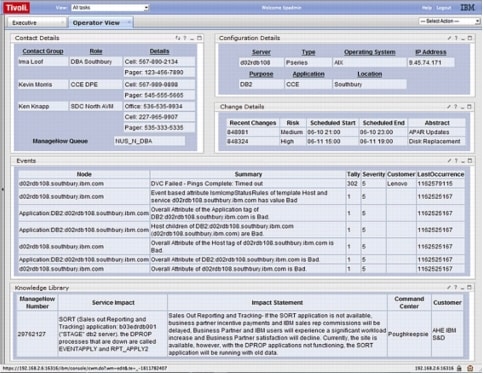Image resolution: width=484 pixels, height=374 pixels.
Task: Close the Executive tab
Action: pyautogui.click(x=62, y=22)
